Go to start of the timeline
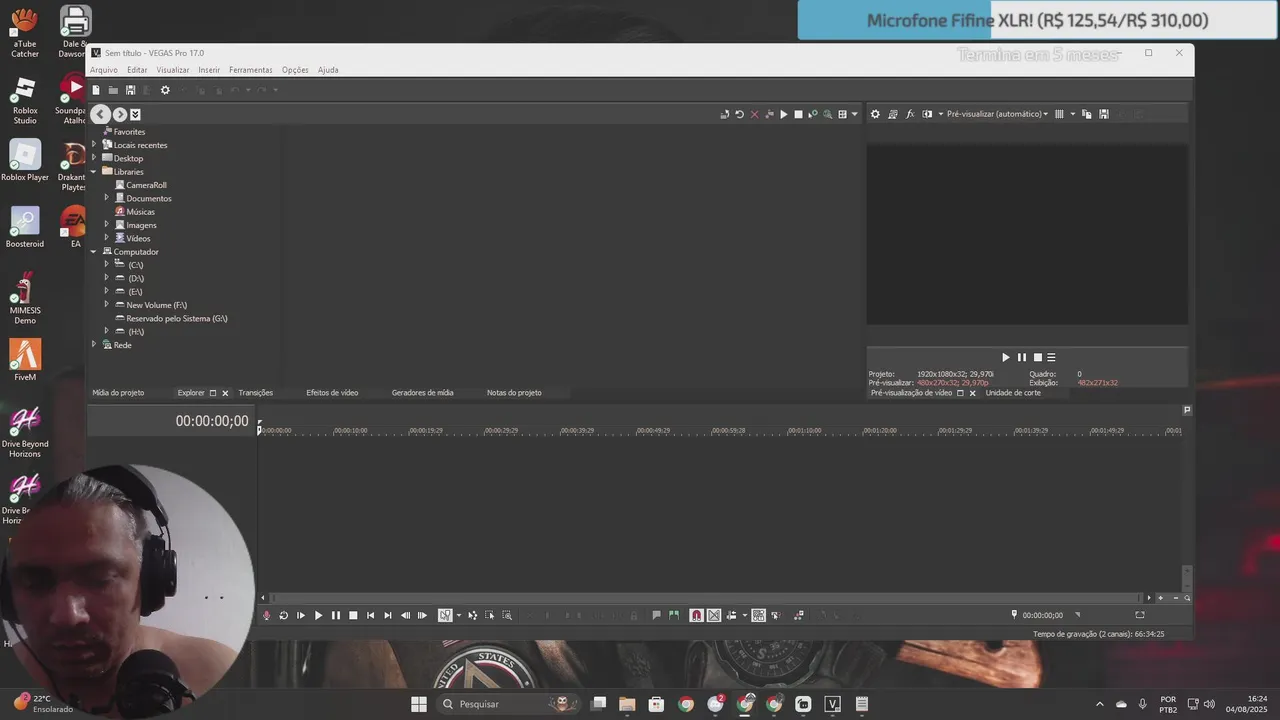 click(x=370, y=615)
